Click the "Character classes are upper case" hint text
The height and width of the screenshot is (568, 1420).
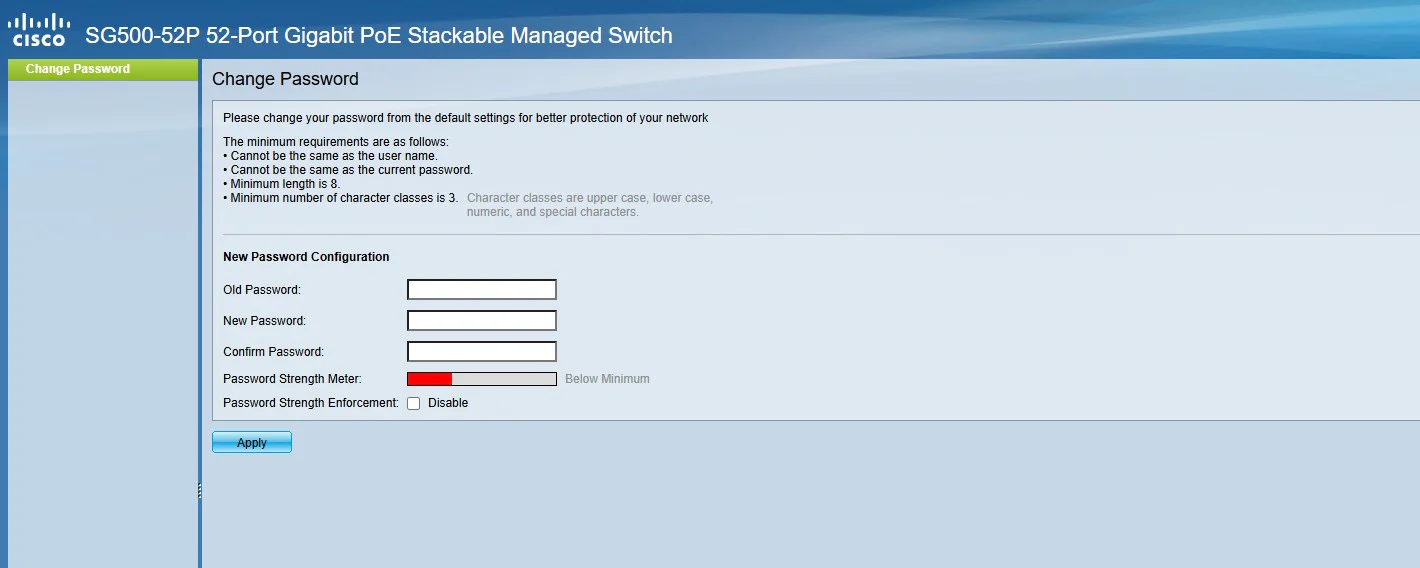[x=590, y=205]
